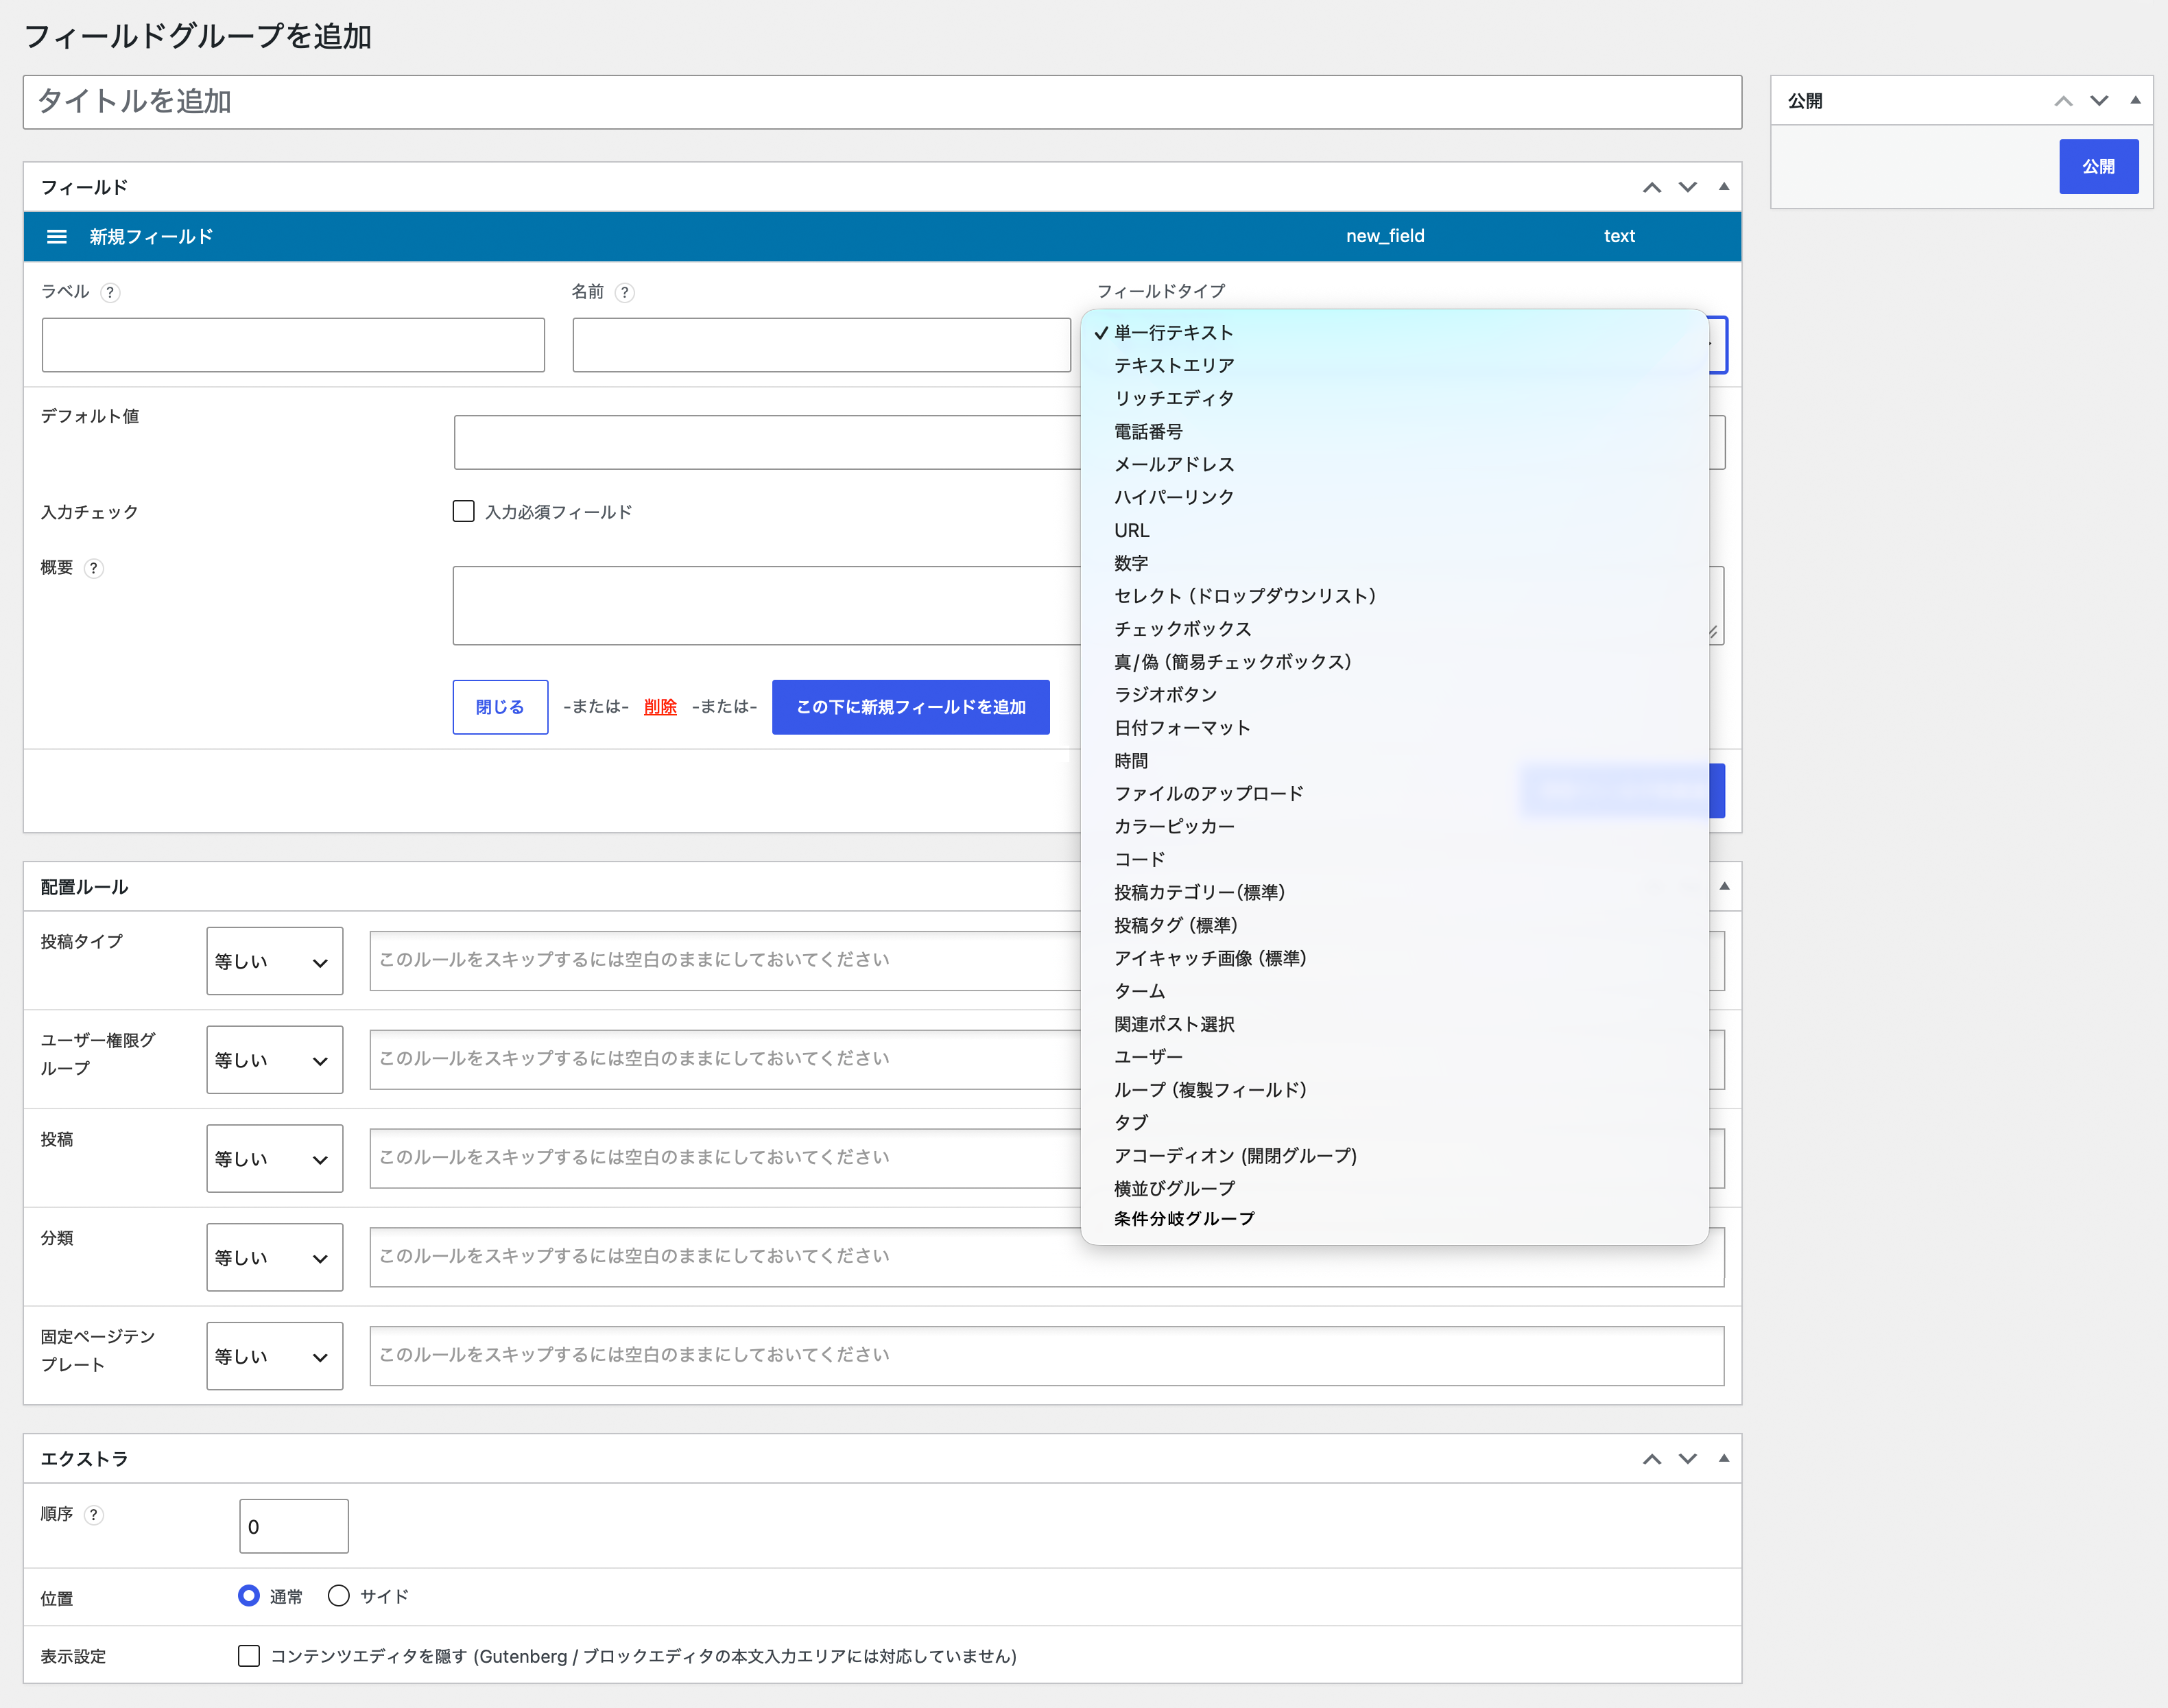This screenshot has width=2168, height=1708.
Task: Open the 等しい dropdown for 投稿タイプ
Action: pos(275,961)
